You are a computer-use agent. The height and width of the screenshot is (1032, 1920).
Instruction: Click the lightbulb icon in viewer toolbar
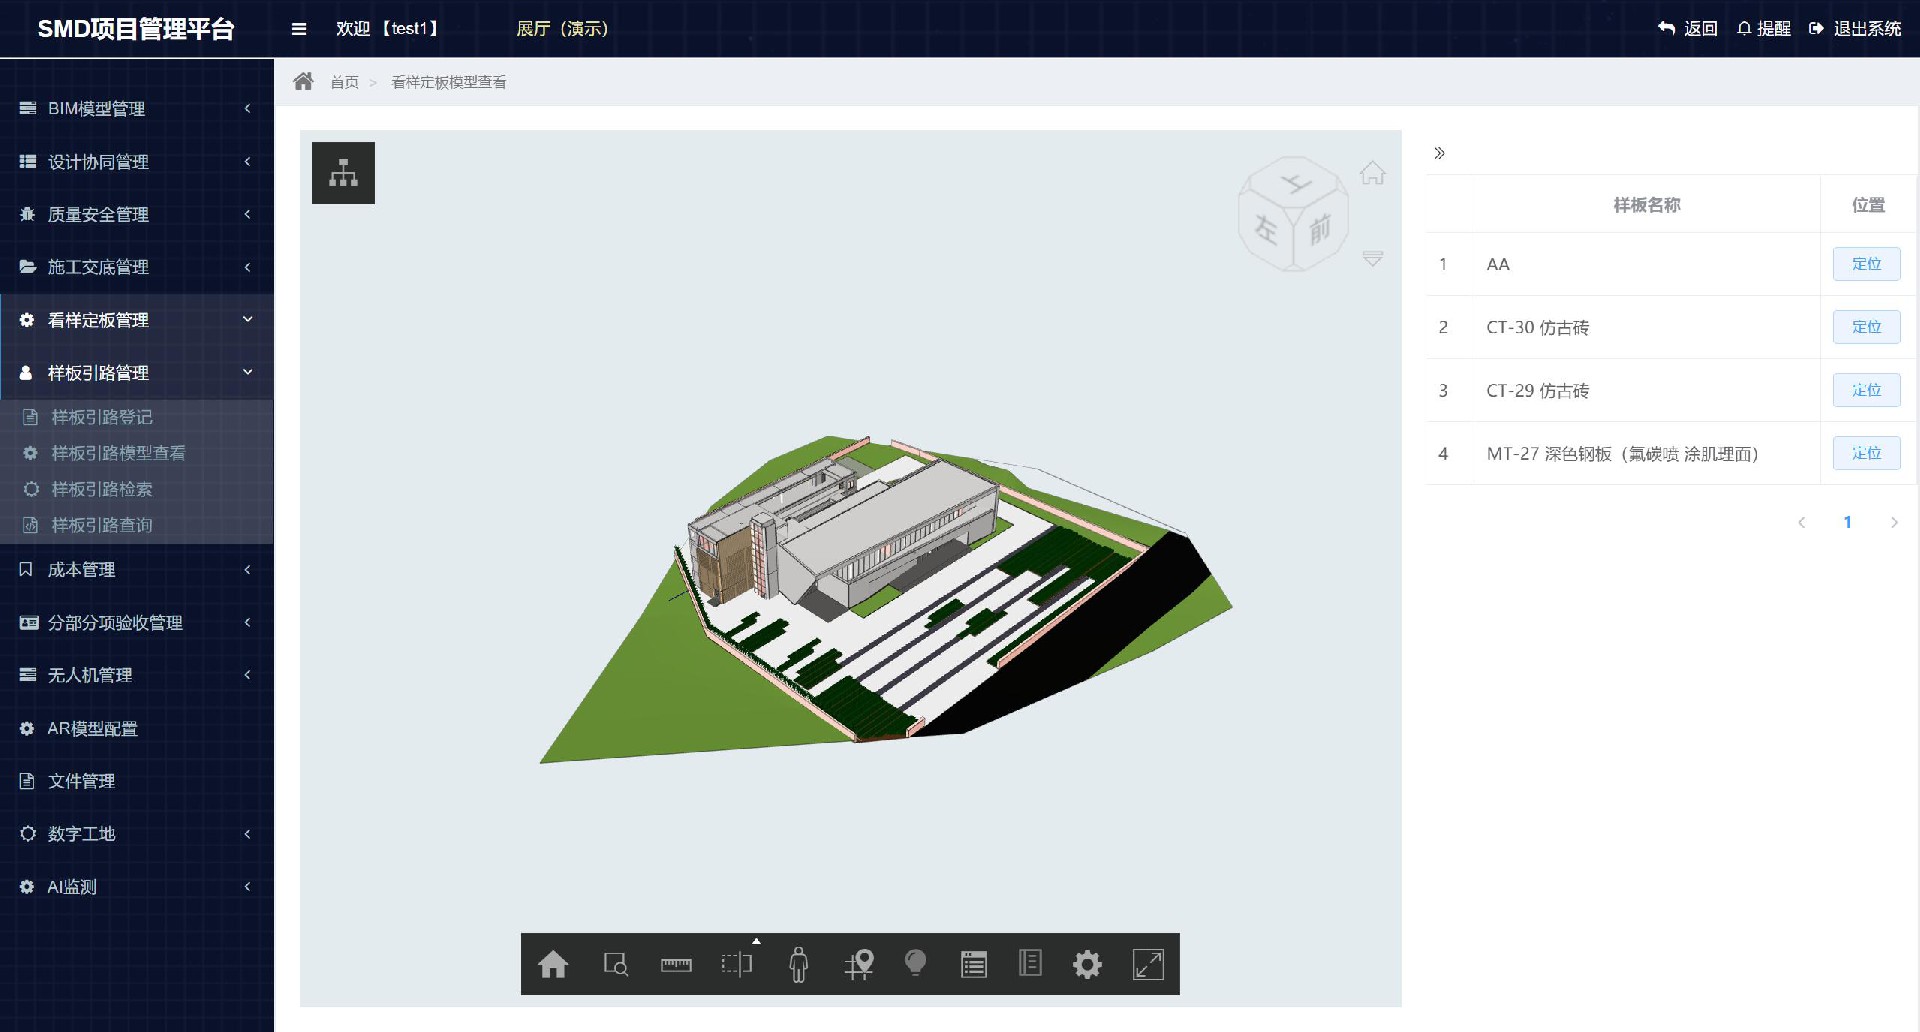click(x=915, y=963)
